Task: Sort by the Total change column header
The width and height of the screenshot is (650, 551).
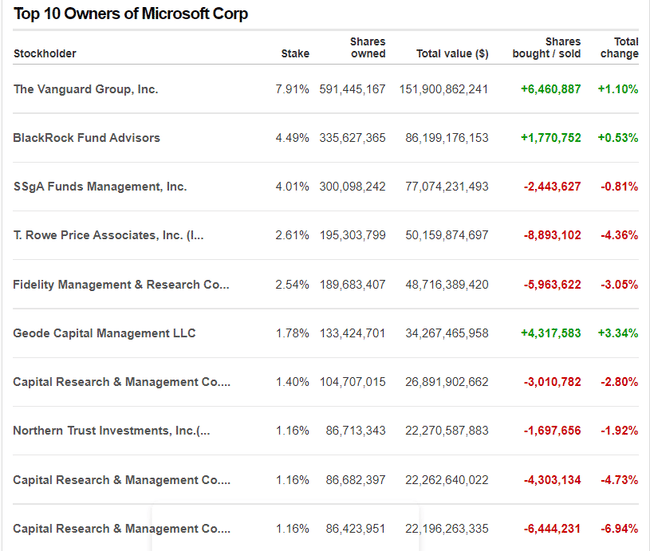Action: coord(619,48)
